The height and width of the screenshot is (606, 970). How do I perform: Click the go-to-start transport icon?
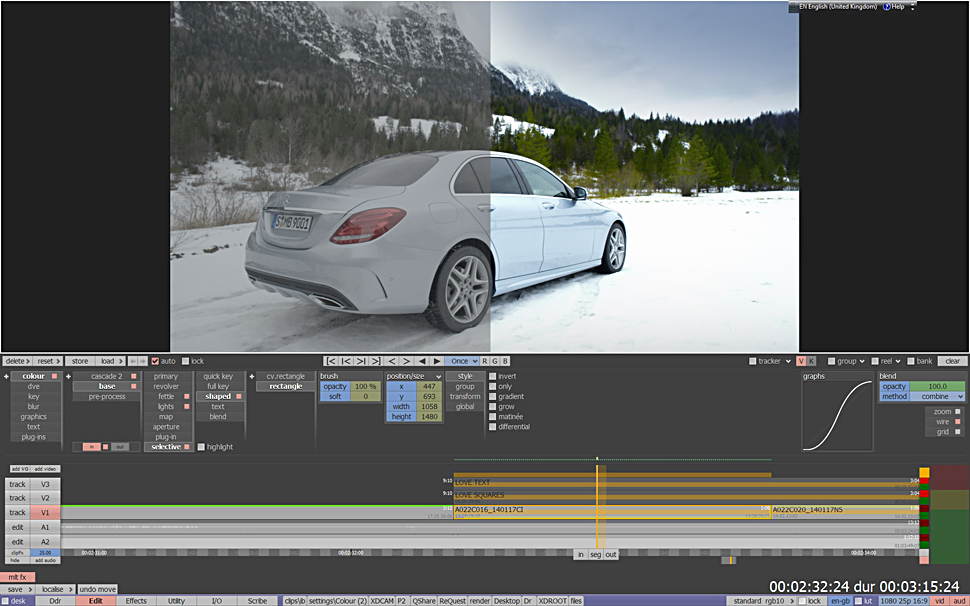[x=331, y=361]
